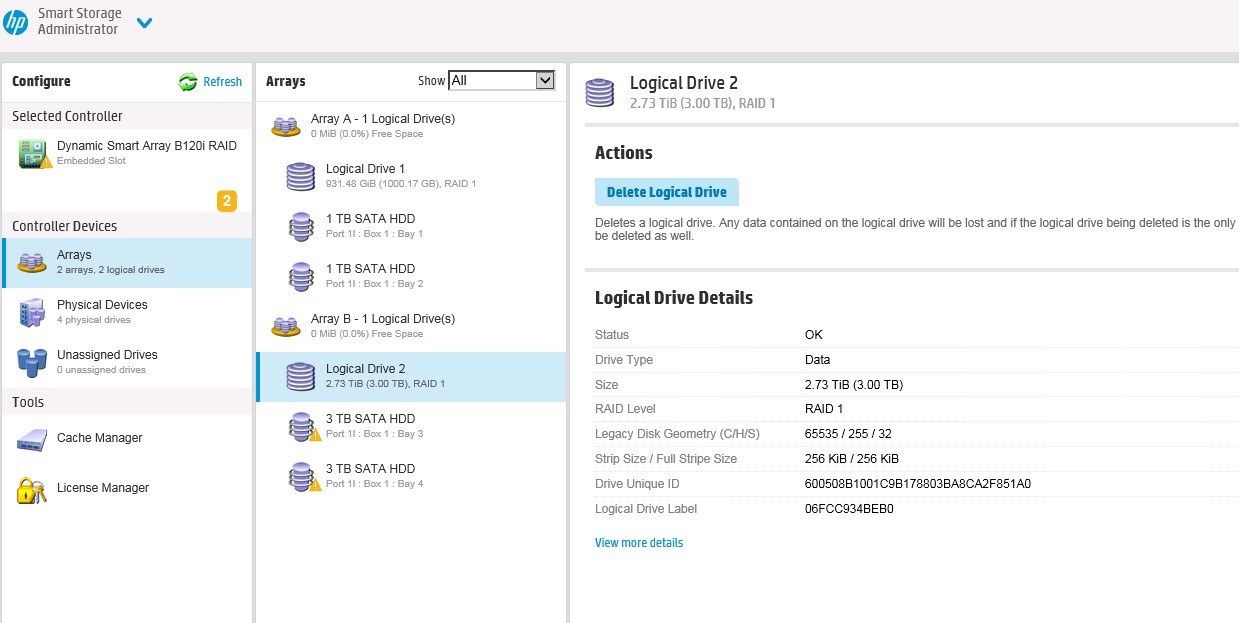Click the Bay 1 1 TB HDD icon
Screen dimensions: 1239x623
pyautogui.click(x=301, y=226)
